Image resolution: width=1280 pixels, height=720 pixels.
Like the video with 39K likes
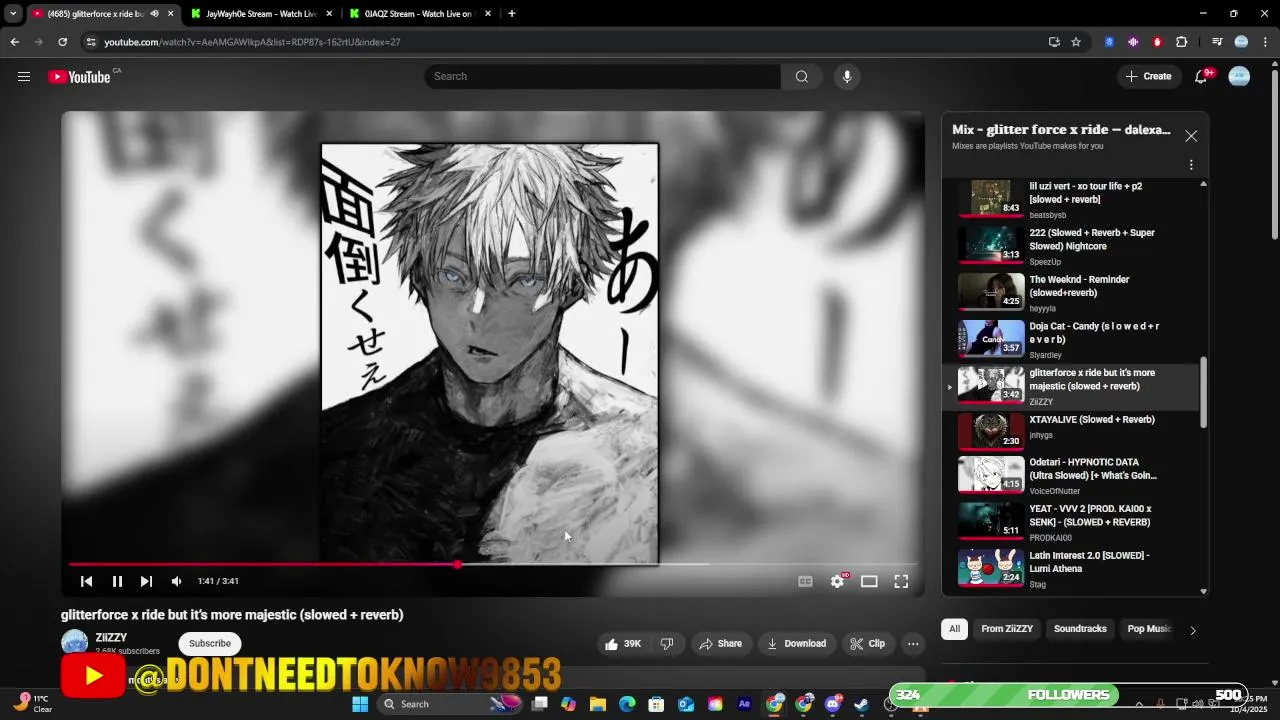point(622,644)
